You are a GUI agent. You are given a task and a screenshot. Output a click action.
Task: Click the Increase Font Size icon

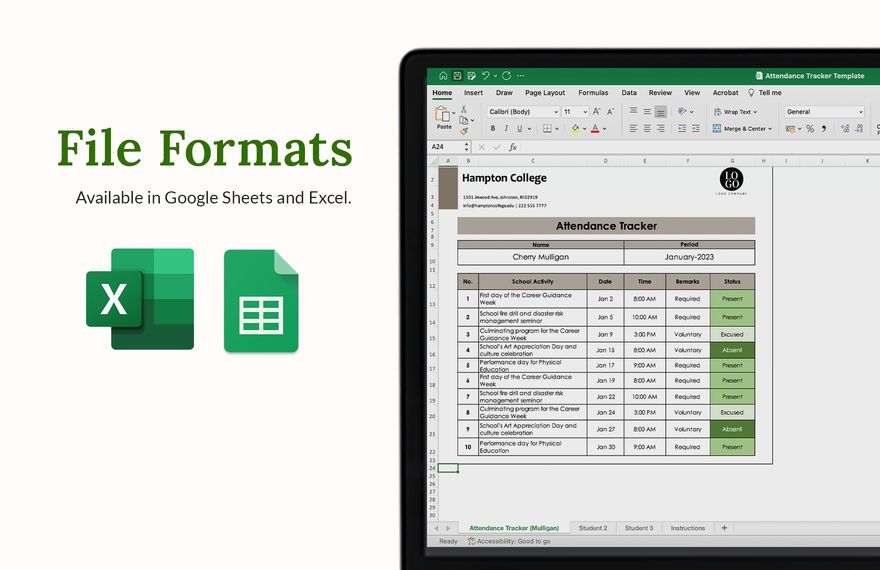click(x=596, y=112)
